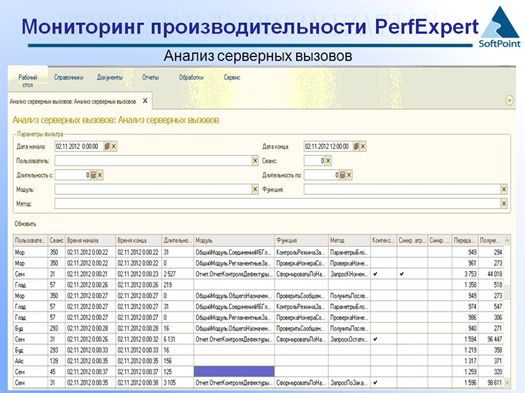The height and width of the screenshot is (393, 525).
Task: Sort by the Время начала column header
Action: tap(90, 240)
